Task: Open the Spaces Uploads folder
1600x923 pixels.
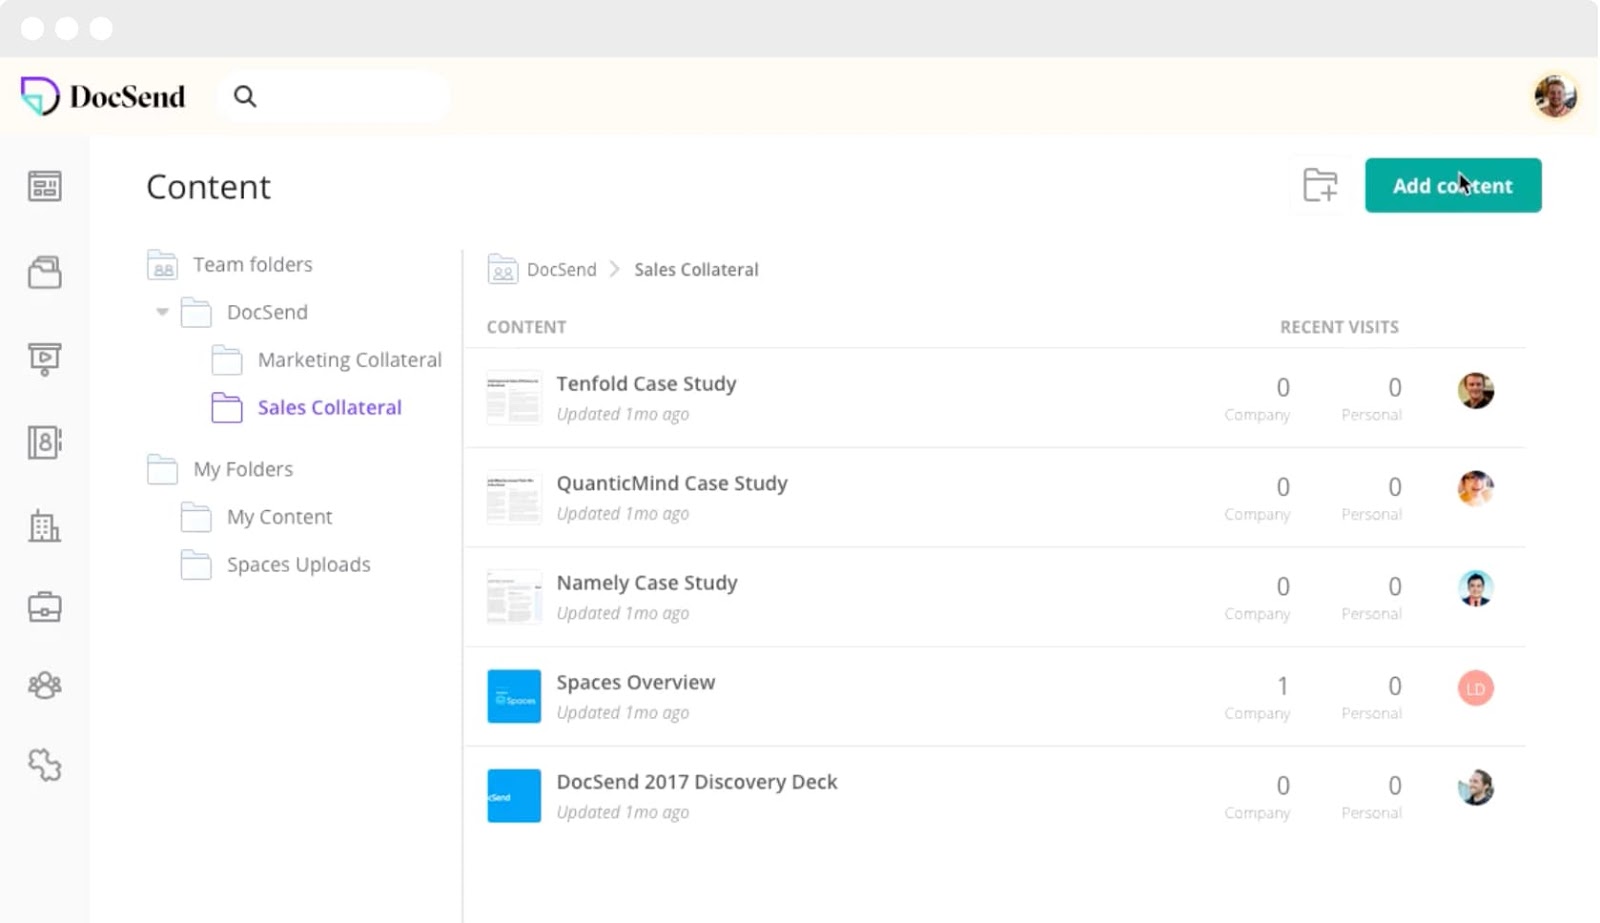Action: pyautogui.click(x=298, y=564)
